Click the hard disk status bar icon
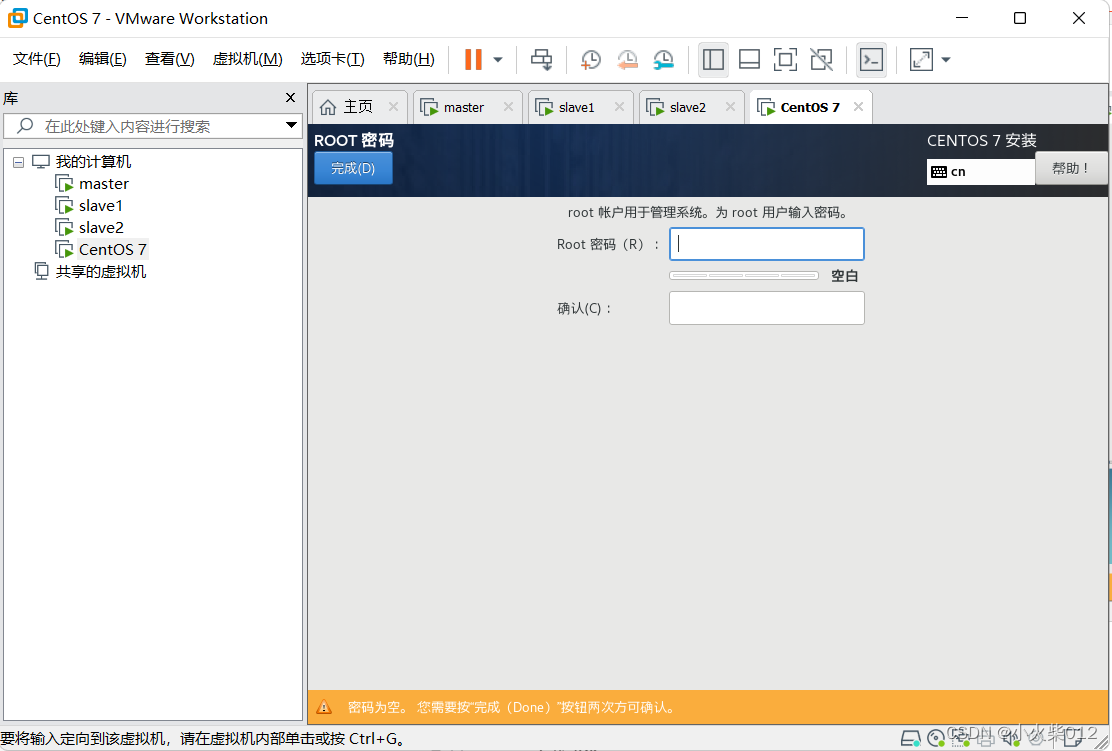Viewport: 1112px width, 751px height. tap(910, 738)
